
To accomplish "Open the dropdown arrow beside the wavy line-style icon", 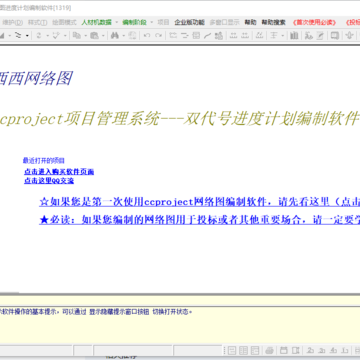I will (27, 35).
